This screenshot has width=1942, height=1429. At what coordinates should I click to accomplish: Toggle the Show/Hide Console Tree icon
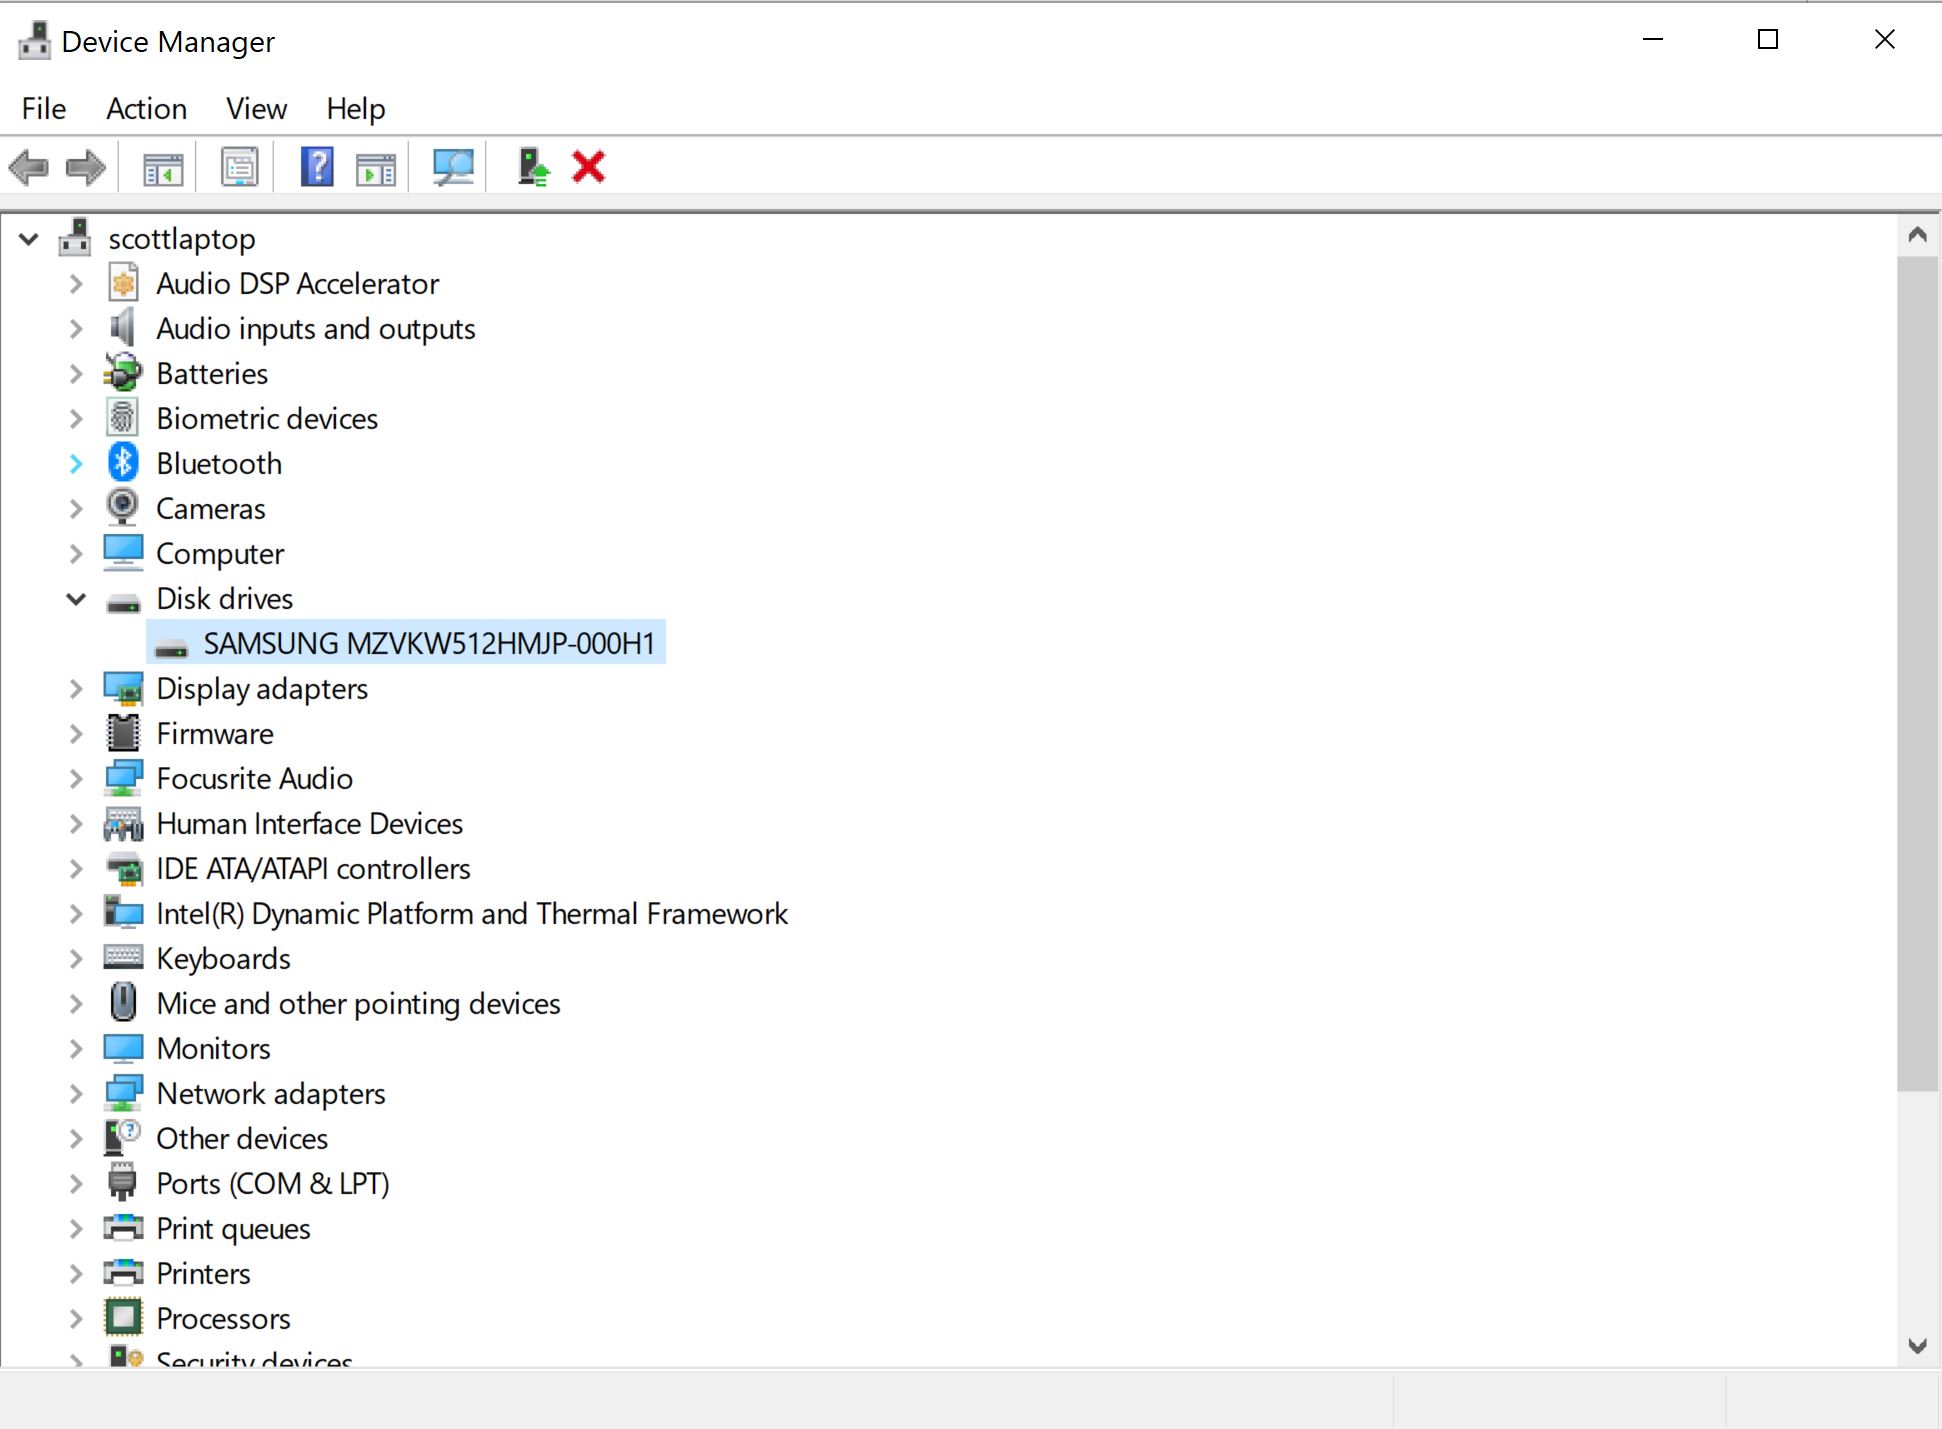click(x=162, y=166)
